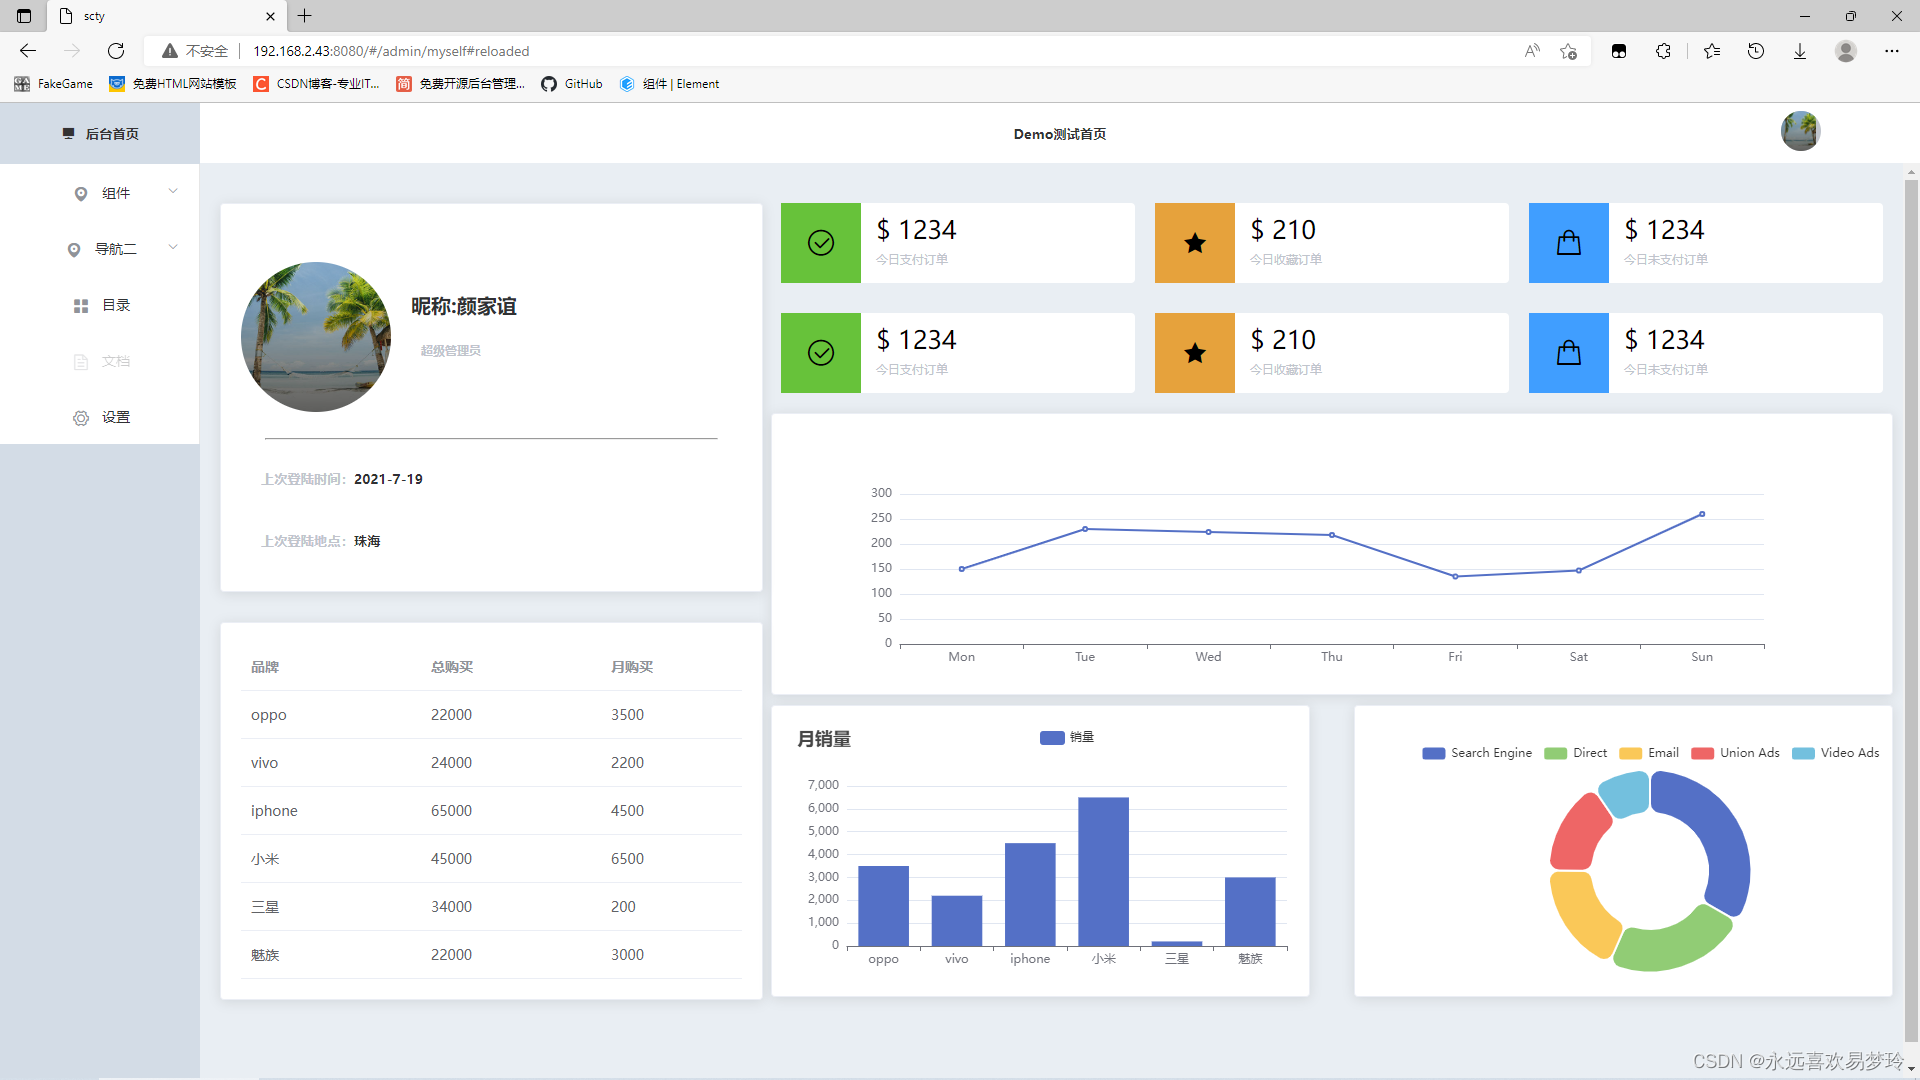Viewport: 1920px width, 1080px height.
Task: Click the user avatar in the top right corner
Action: (x=1799, y=131)
